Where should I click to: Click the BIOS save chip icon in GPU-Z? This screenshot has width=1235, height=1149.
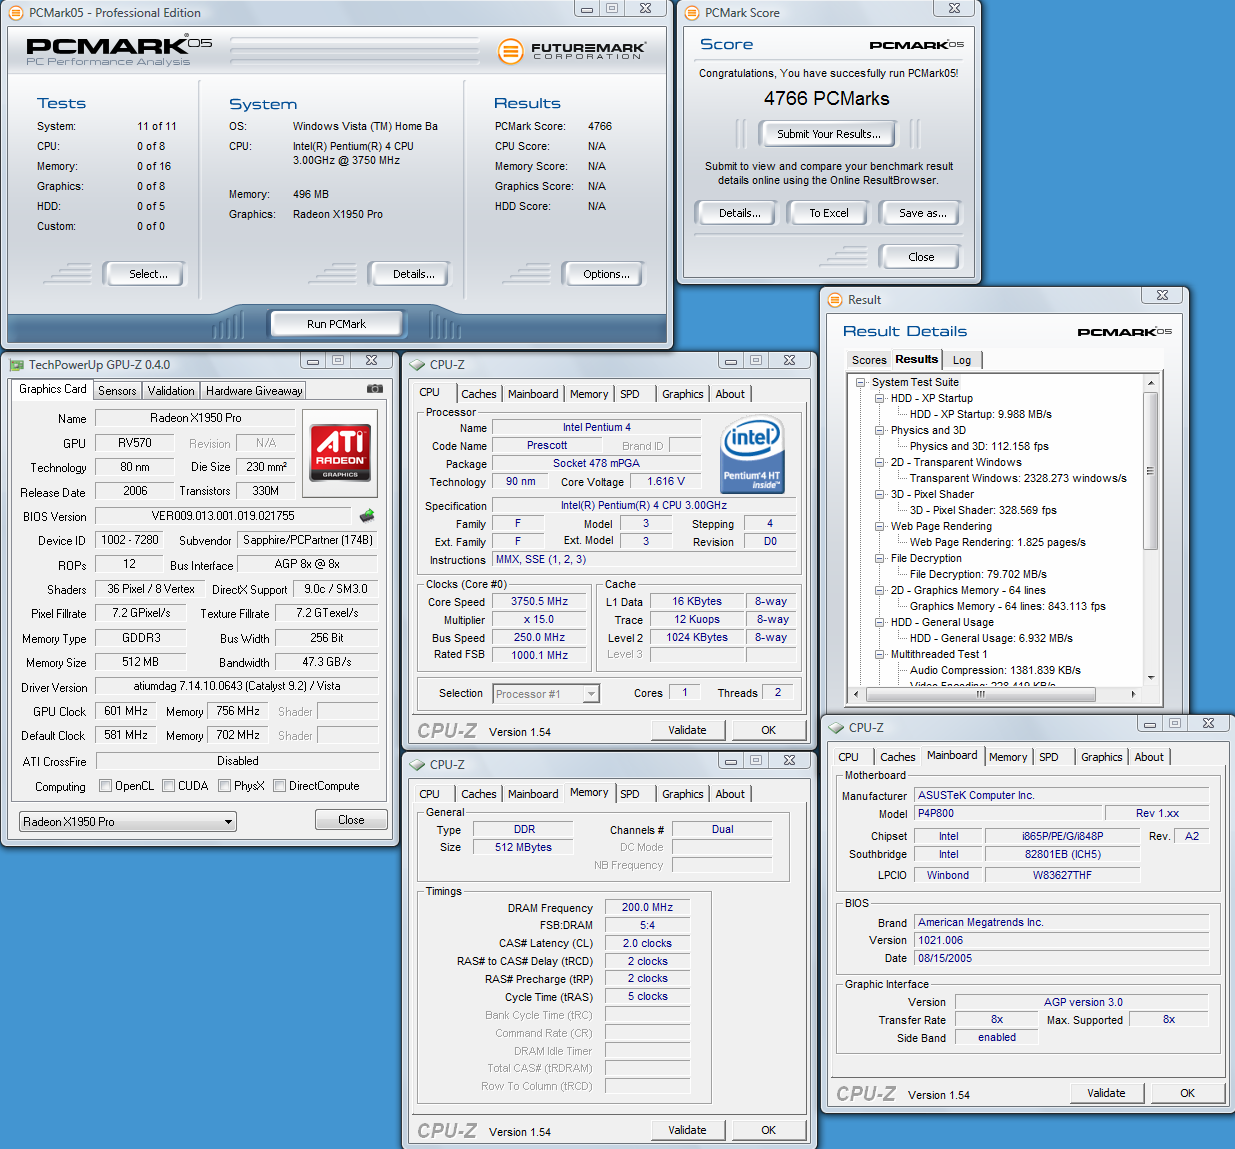[367, 516]
